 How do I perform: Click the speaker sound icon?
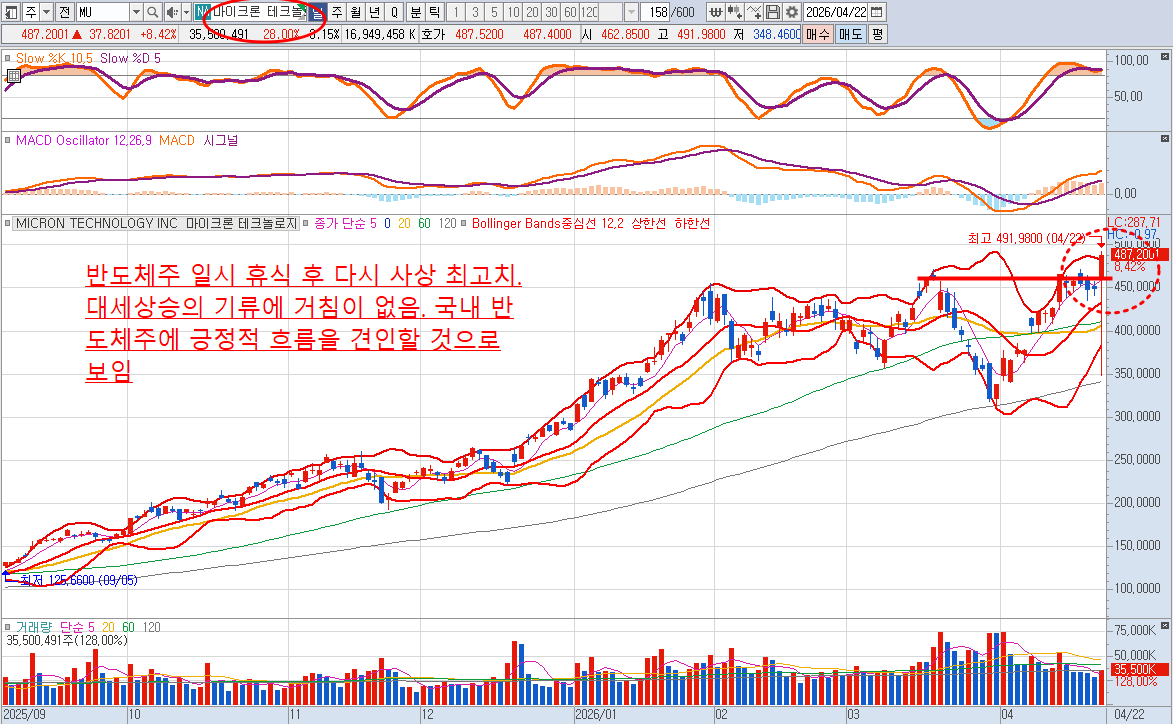pos(172,12)
